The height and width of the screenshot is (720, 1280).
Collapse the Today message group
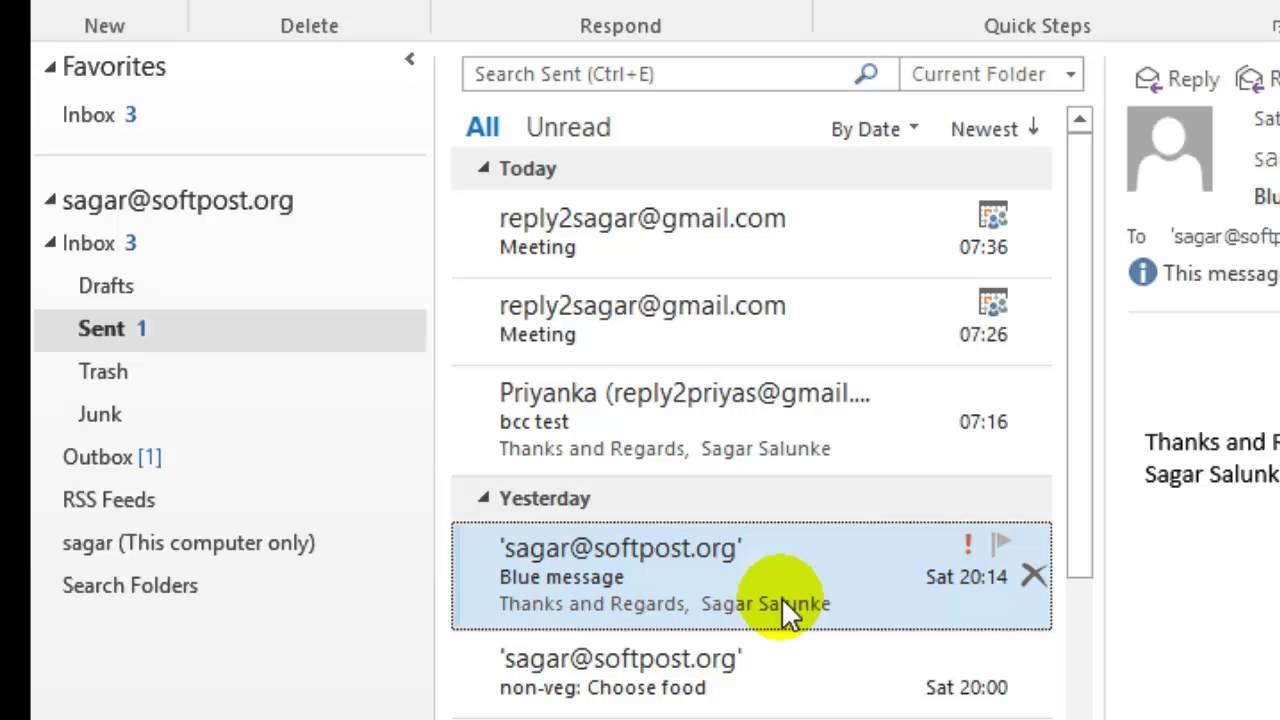pyautogui.click(x=484, y=168)
